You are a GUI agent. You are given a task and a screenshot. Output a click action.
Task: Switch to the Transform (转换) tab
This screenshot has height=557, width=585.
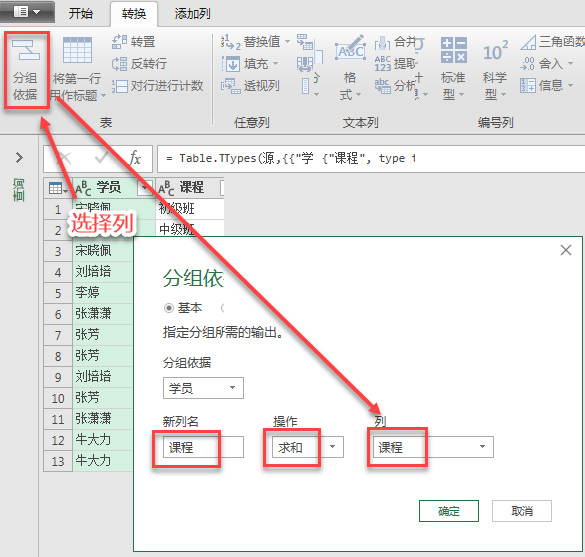tap(134, 14)
